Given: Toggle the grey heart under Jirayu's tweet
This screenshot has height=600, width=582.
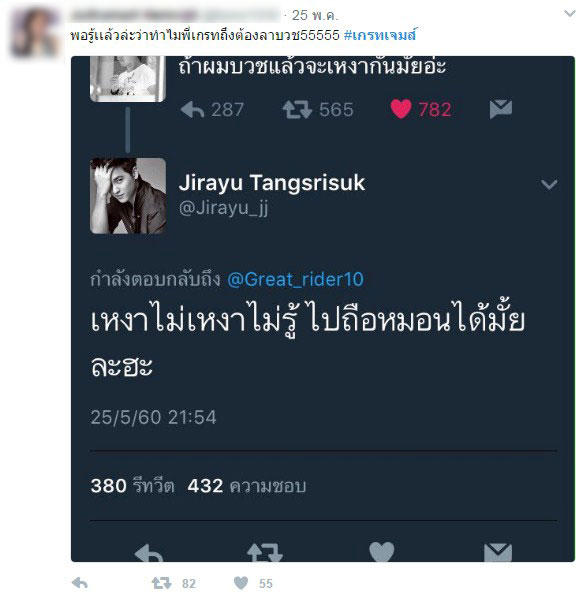Looking at the screenshot, I should [381, 552].
